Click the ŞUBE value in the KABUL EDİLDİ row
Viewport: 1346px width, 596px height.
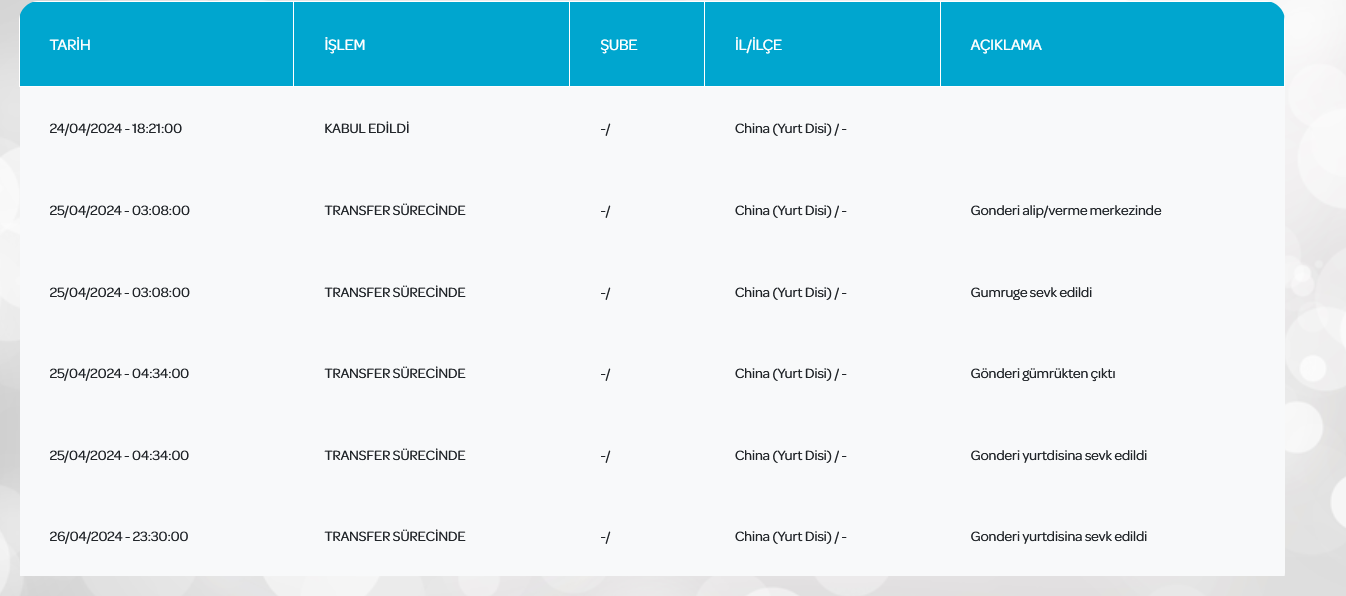605,130
